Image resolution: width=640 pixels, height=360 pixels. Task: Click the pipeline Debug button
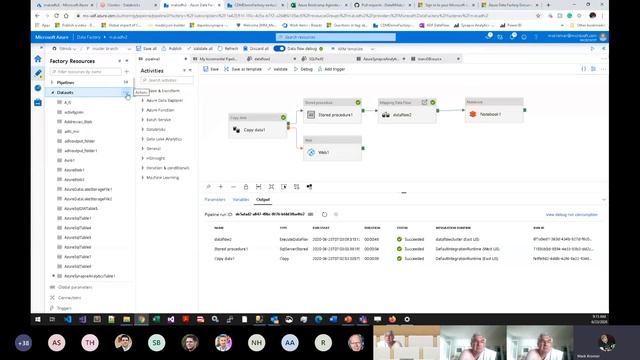(303, 69)
